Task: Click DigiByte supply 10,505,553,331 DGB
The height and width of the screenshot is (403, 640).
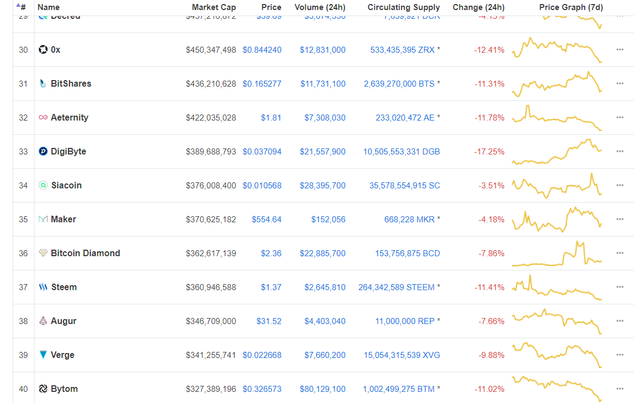Action: (x=402, y=151)
